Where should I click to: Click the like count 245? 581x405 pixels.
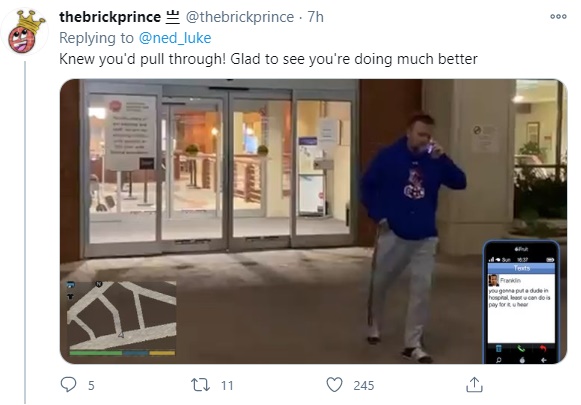[363, 385]
